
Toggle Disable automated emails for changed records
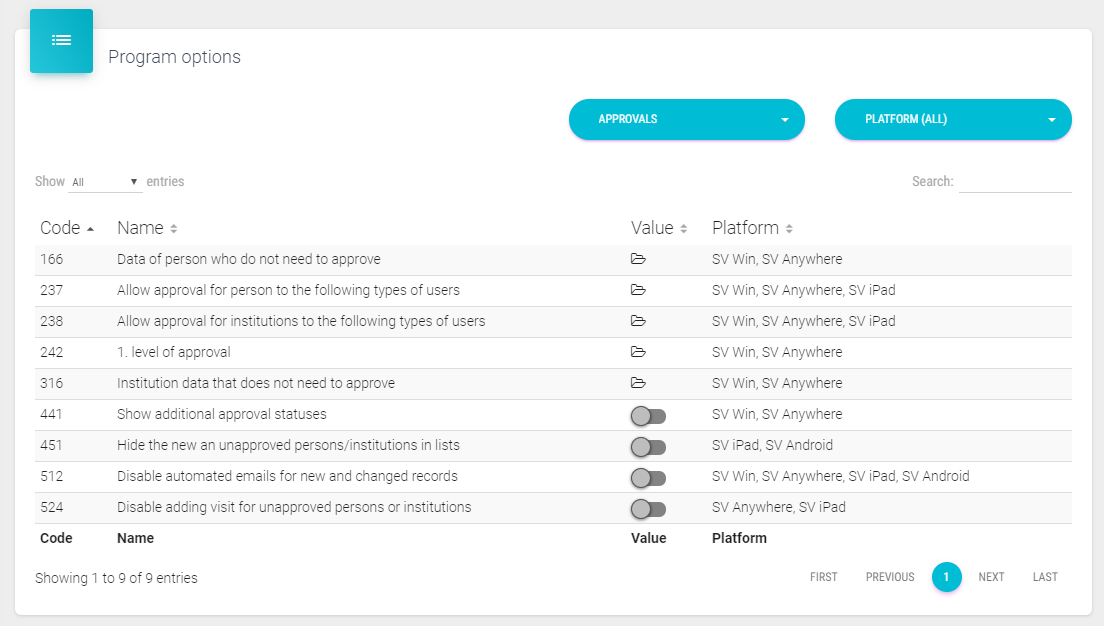pyautogui.click(x=648, y=478)
